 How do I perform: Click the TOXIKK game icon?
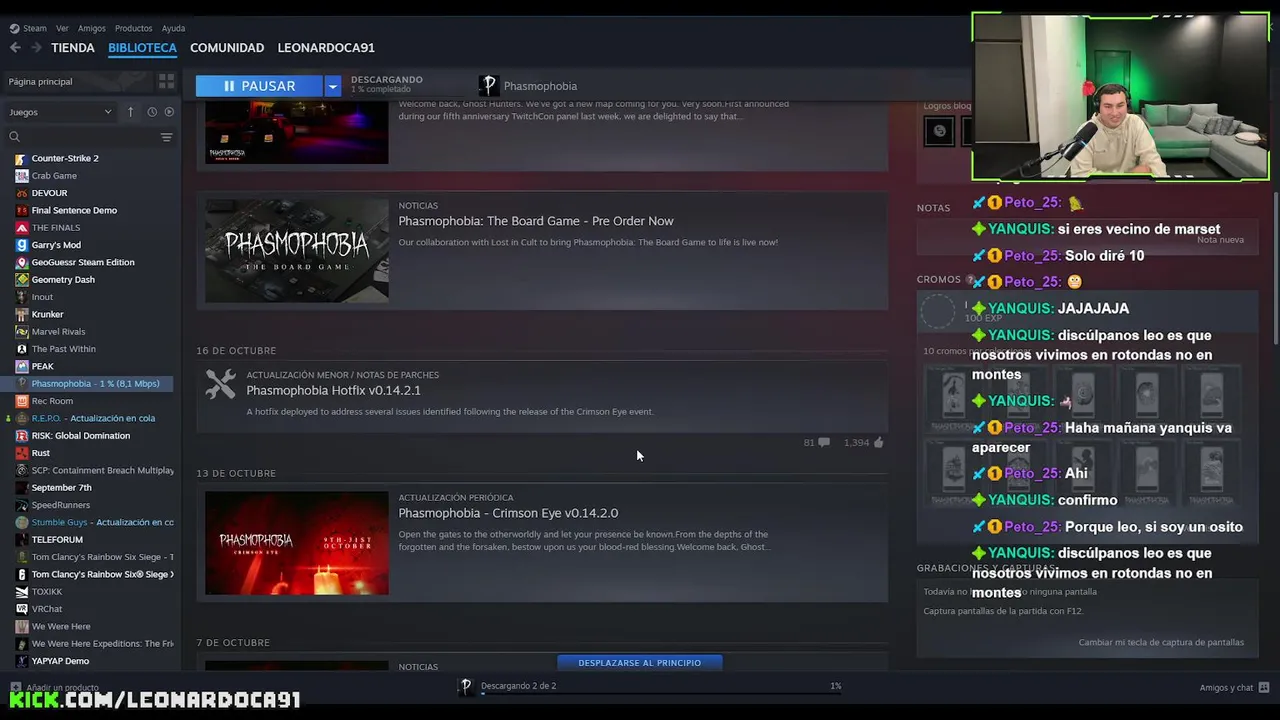[22, 591]
